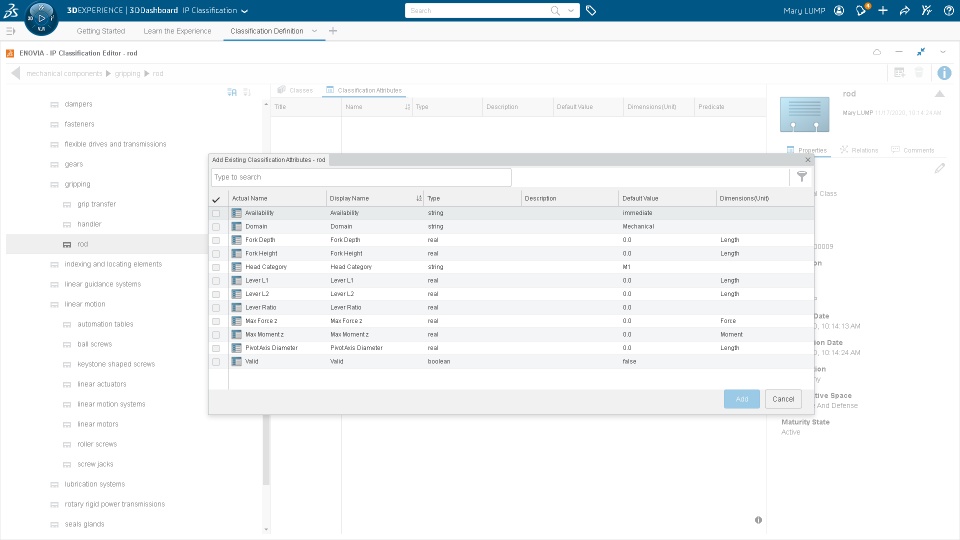
Task: Close the Add Existing Classification Attributes dialog
Action: click(x=808, y=160)
